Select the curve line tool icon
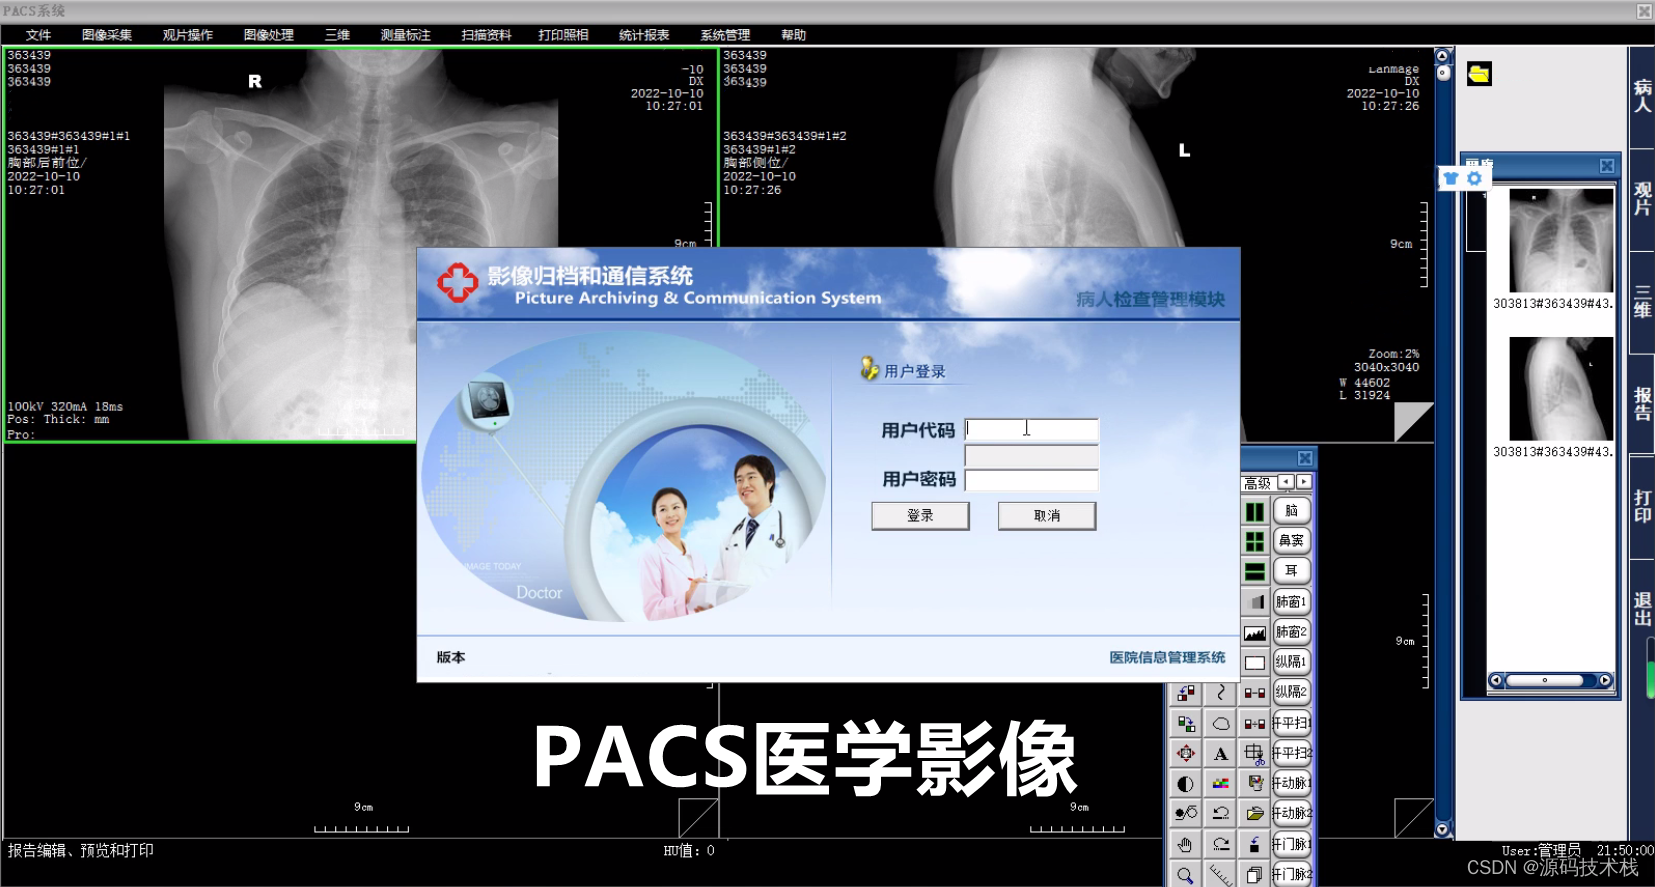The width and height of the screenshot is (1655, 887). coord(1221,692)
